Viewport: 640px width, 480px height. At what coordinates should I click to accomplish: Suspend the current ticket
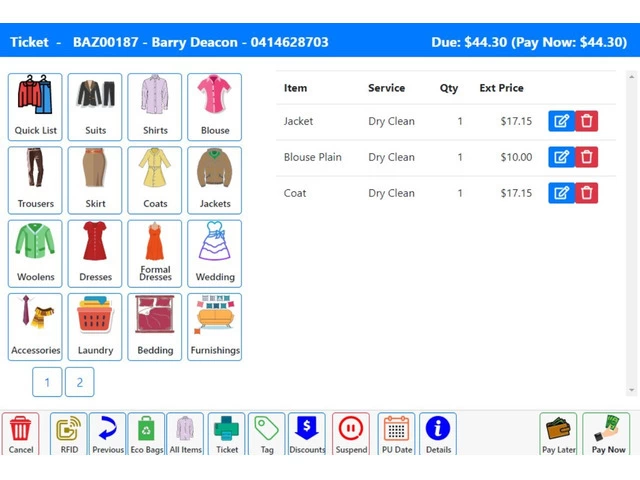[x=350, y=435]
